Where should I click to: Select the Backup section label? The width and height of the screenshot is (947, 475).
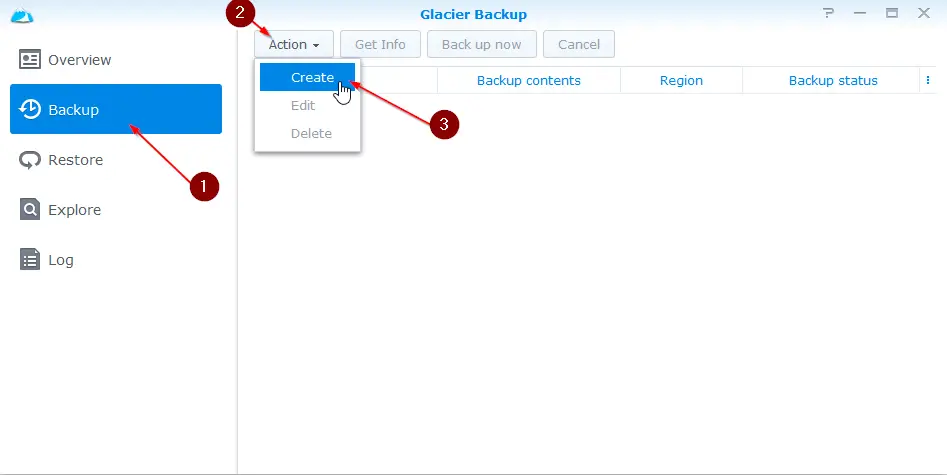pyautogui.click(x=73, y=109)
